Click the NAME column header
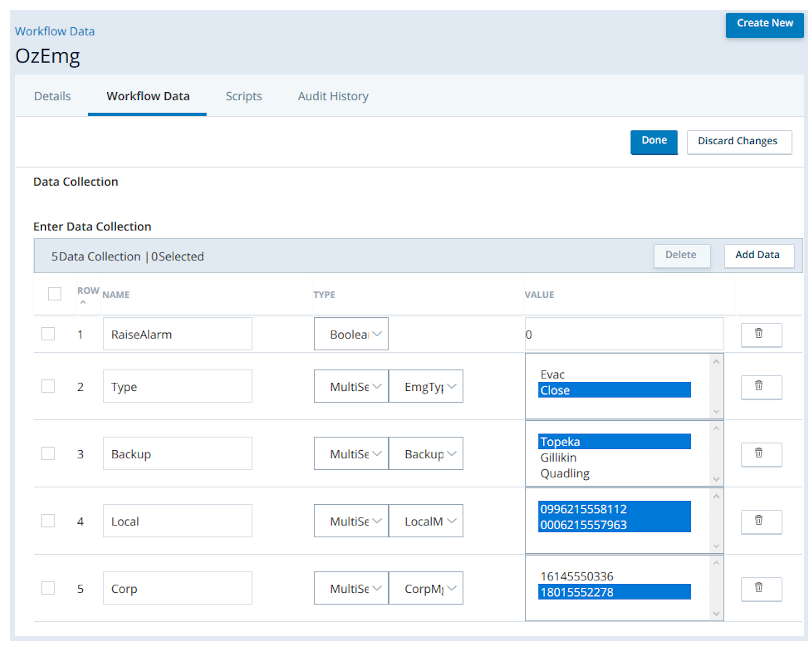 116,295
